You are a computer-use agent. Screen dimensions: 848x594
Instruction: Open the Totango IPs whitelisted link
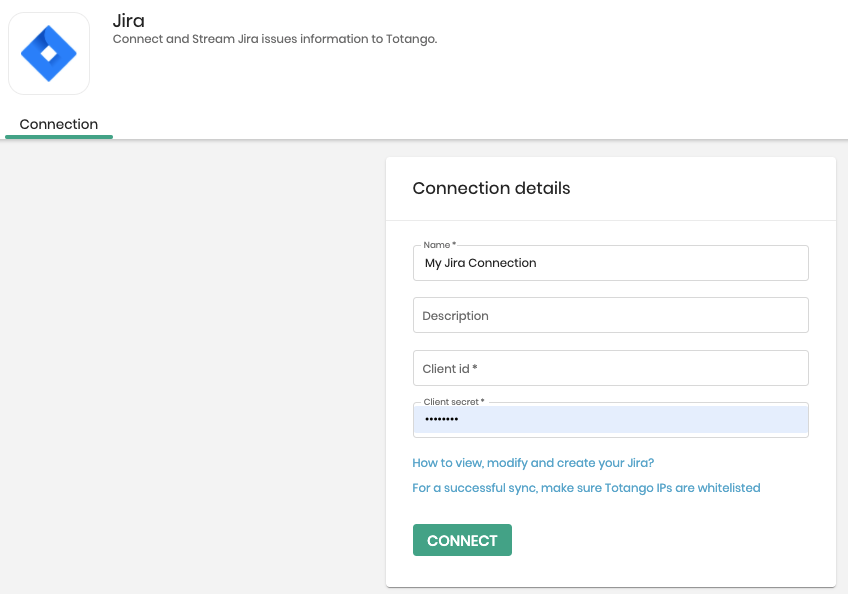click(x=586, y=488)
